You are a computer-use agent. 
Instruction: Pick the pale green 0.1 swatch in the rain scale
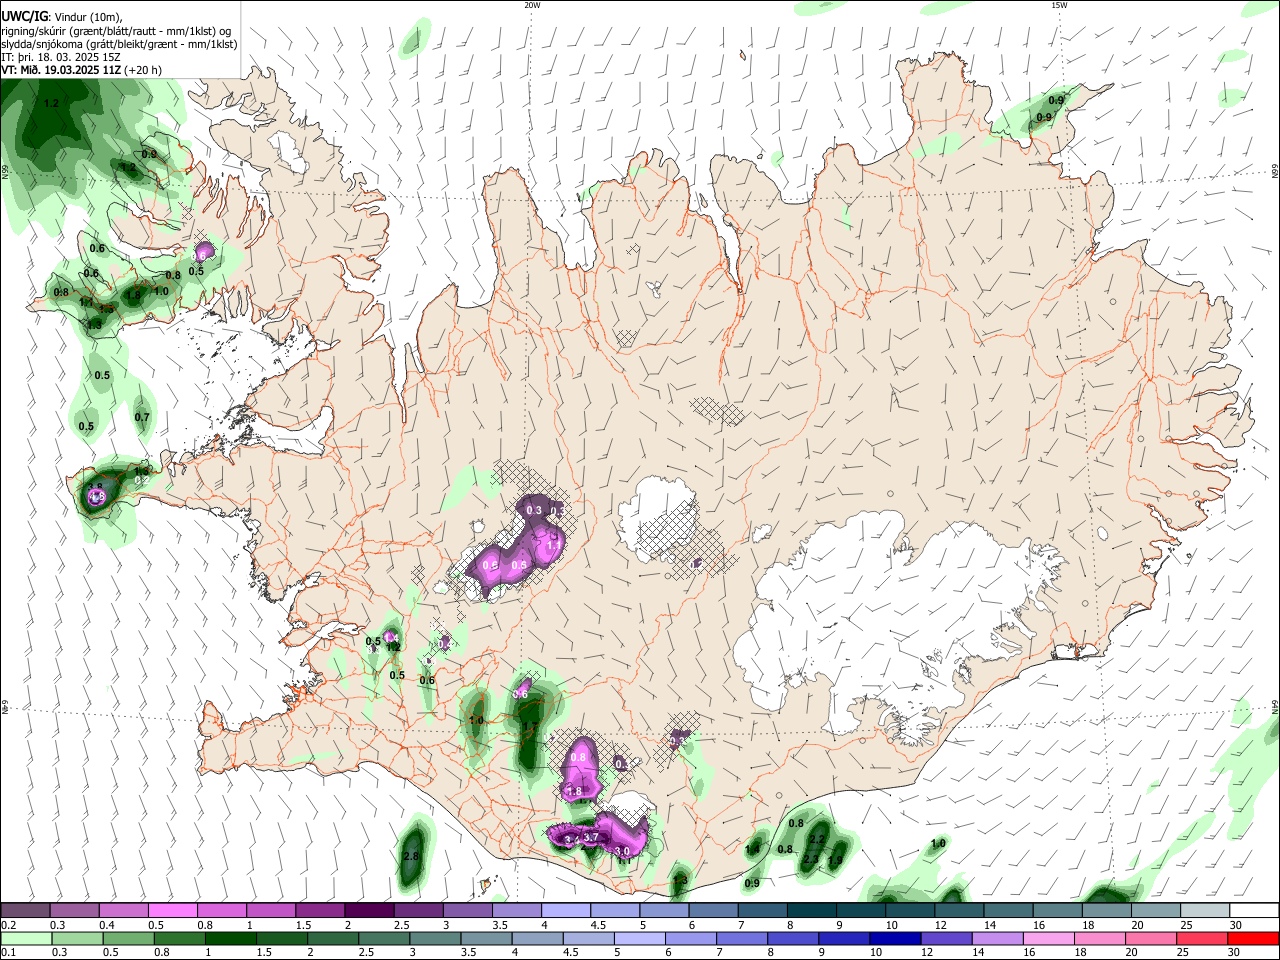[26, 938]
